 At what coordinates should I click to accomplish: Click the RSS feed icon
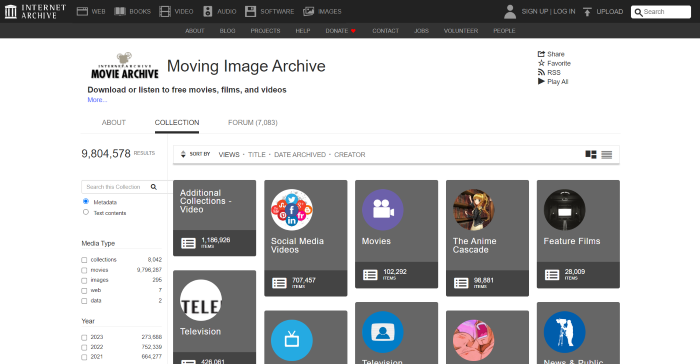point(541,72)
